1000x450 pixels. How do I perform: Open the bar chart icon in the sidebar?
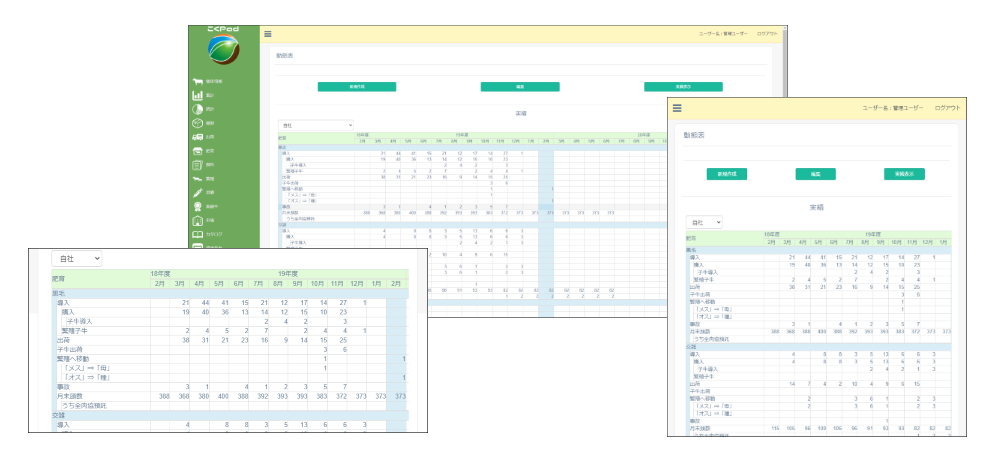tap(197, 96)
